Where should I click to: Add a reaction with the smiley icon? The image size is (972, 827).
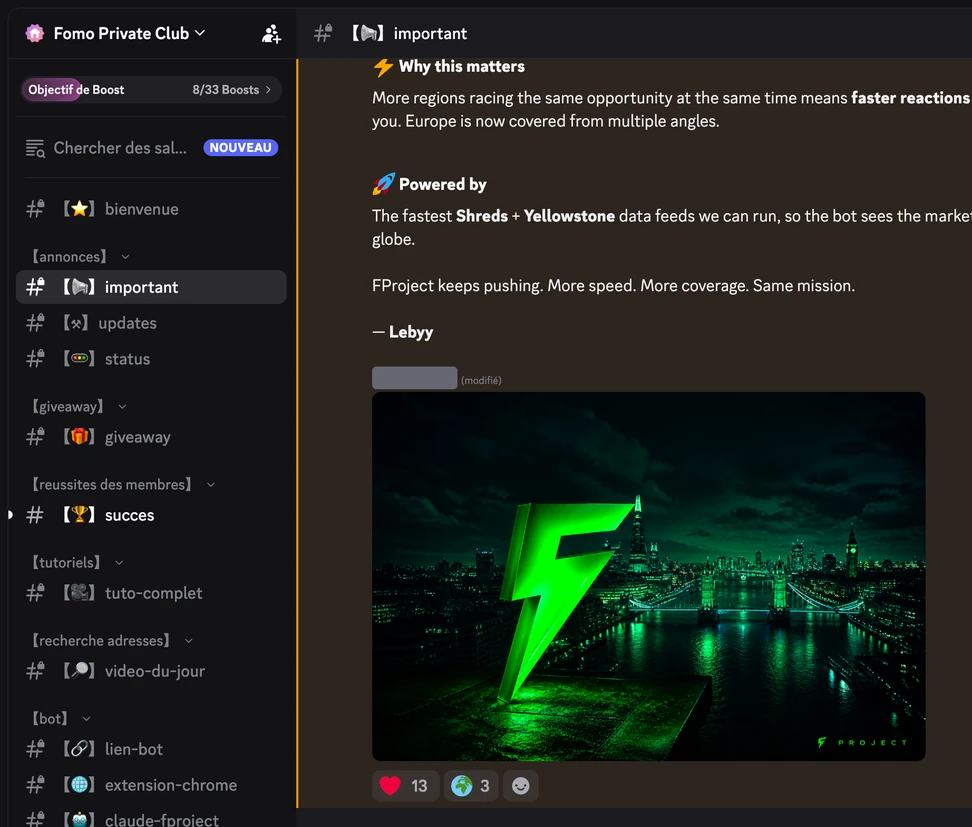tap(521, 786)
